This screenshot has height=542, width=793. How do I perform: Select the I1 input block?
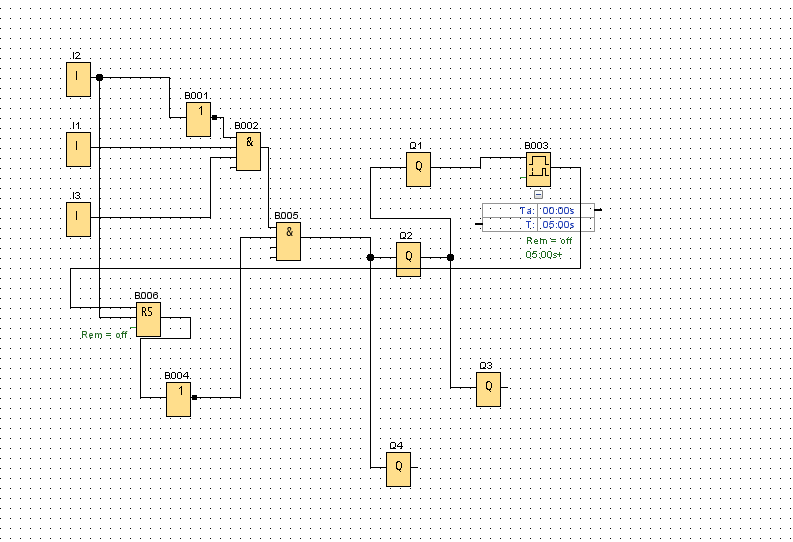[x=78, y=149]
